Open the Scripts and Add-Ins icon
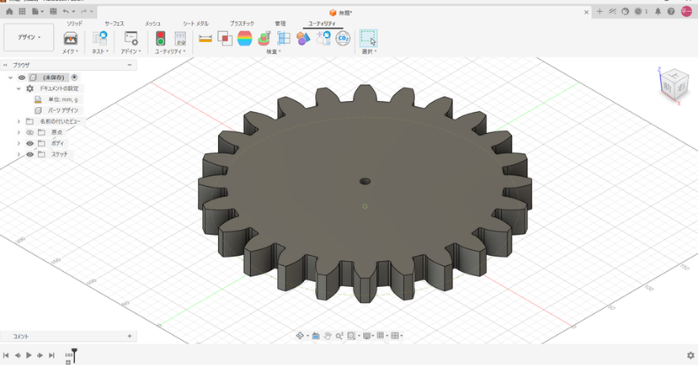The width and height of the screenshot is (698, 365). (131, 38)
